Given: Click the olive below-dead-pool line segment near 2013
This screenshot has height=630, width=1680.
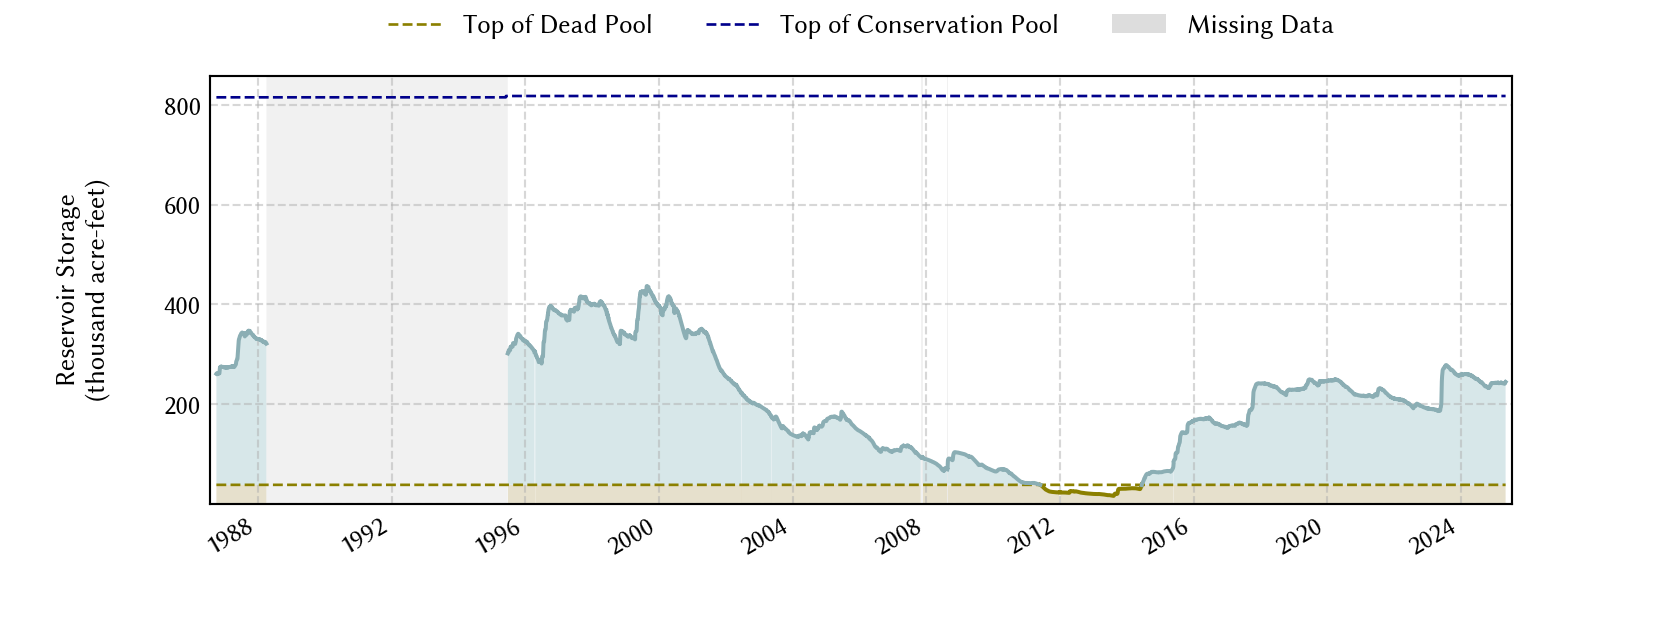Looking at the screenshot, I should [1092, 492].
